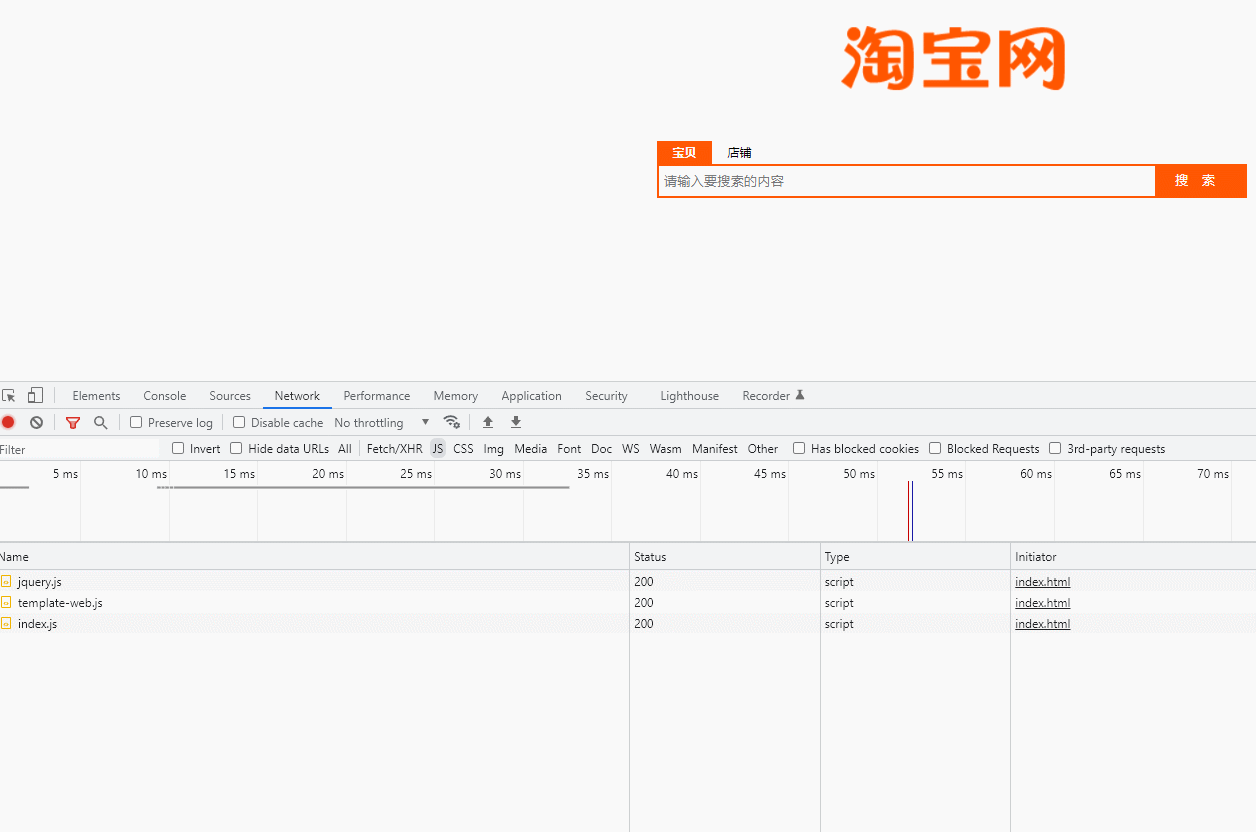
Task: Open index.html initiator for jquery.js
Action: coord(1042,582)
